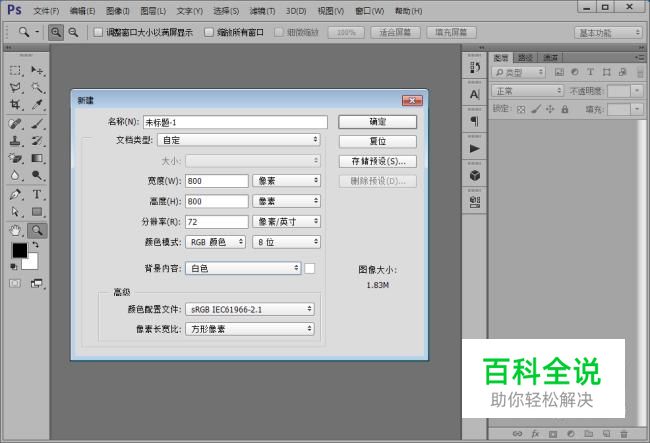Select the Crop tool
Viewport: 650px width, 443px height.
(x=15, y=104)
